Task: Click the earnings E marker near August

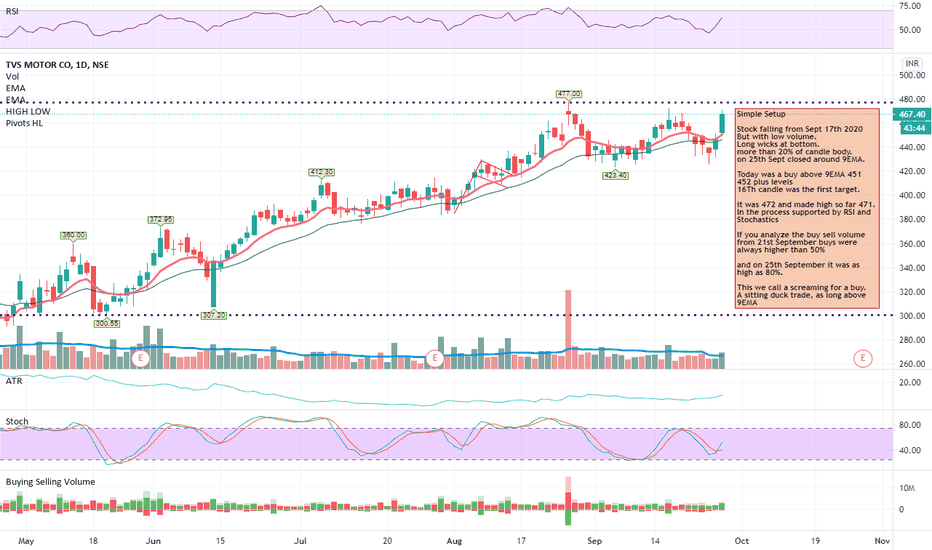Action: (x=435, y=358)
